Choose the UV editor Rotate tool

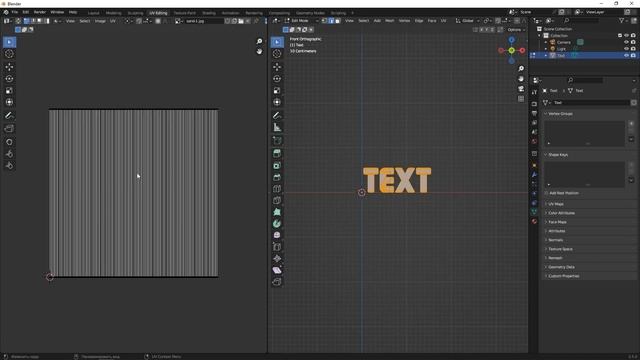click(9, 79)
